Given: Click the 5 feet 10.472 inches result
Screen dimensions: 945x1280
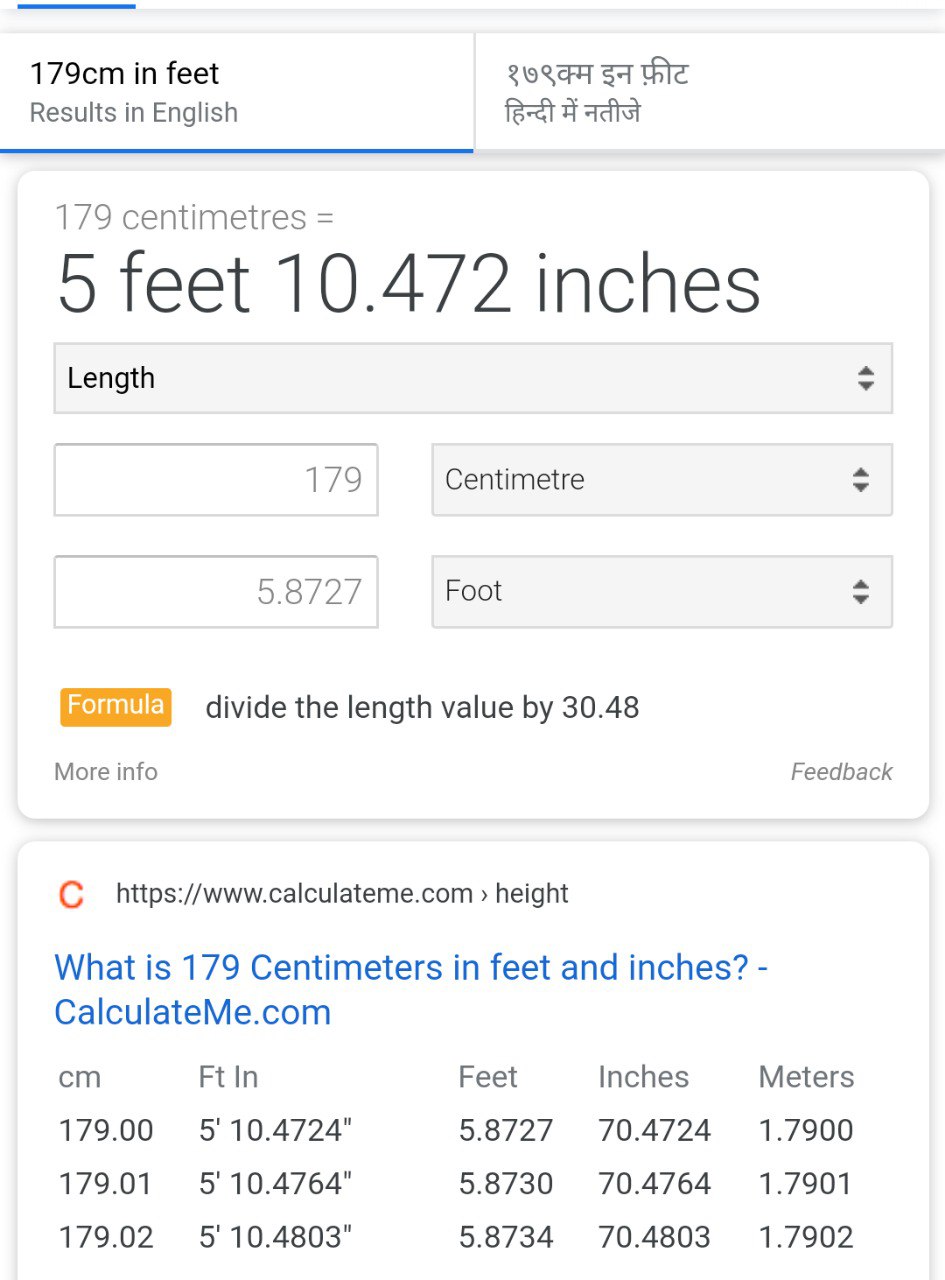Looking at the screenshot, I should (x=409, y=284).
